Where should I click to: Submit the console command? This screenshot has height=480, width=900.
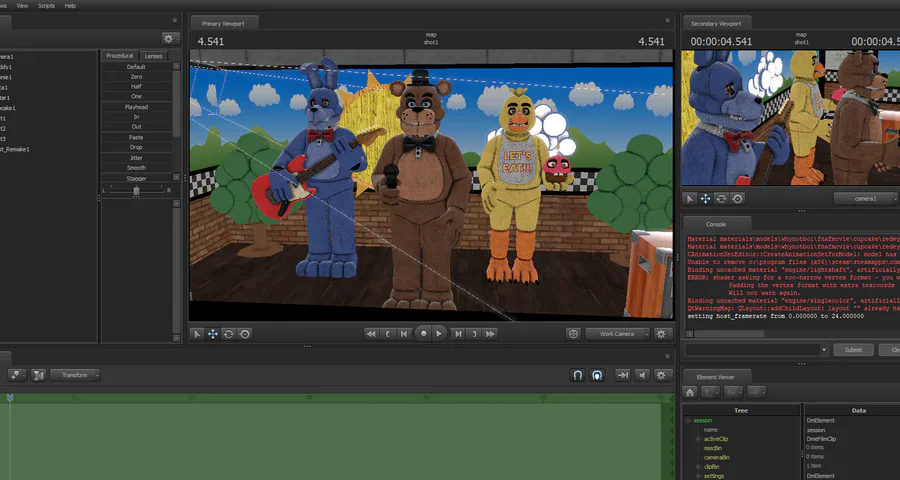pos(853,350)
